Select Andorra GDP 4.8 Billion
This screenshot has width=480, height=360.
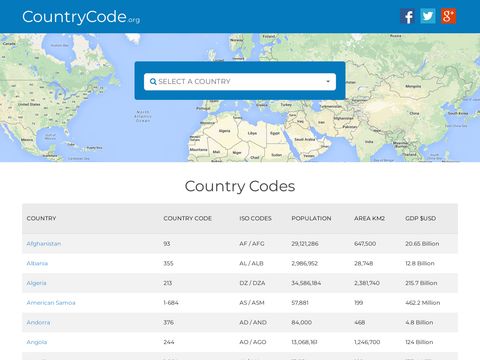pyautogui.click(x=419, y=322)
